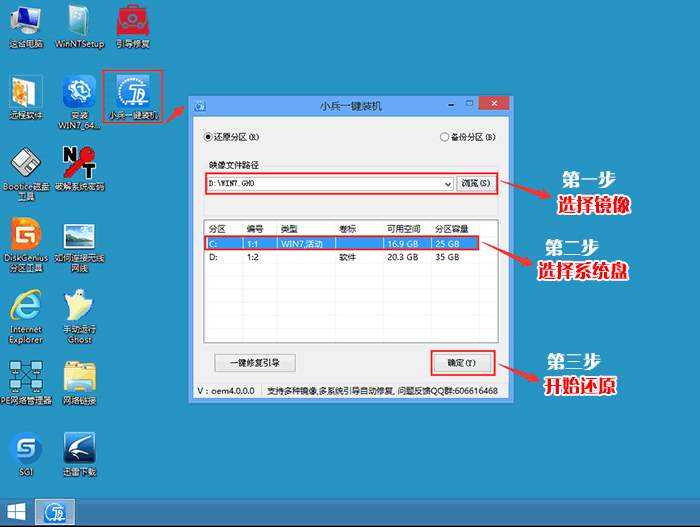Select the D: partition row
The height and width of the screenshot is (527, 700).
click(x=342, y=257)
